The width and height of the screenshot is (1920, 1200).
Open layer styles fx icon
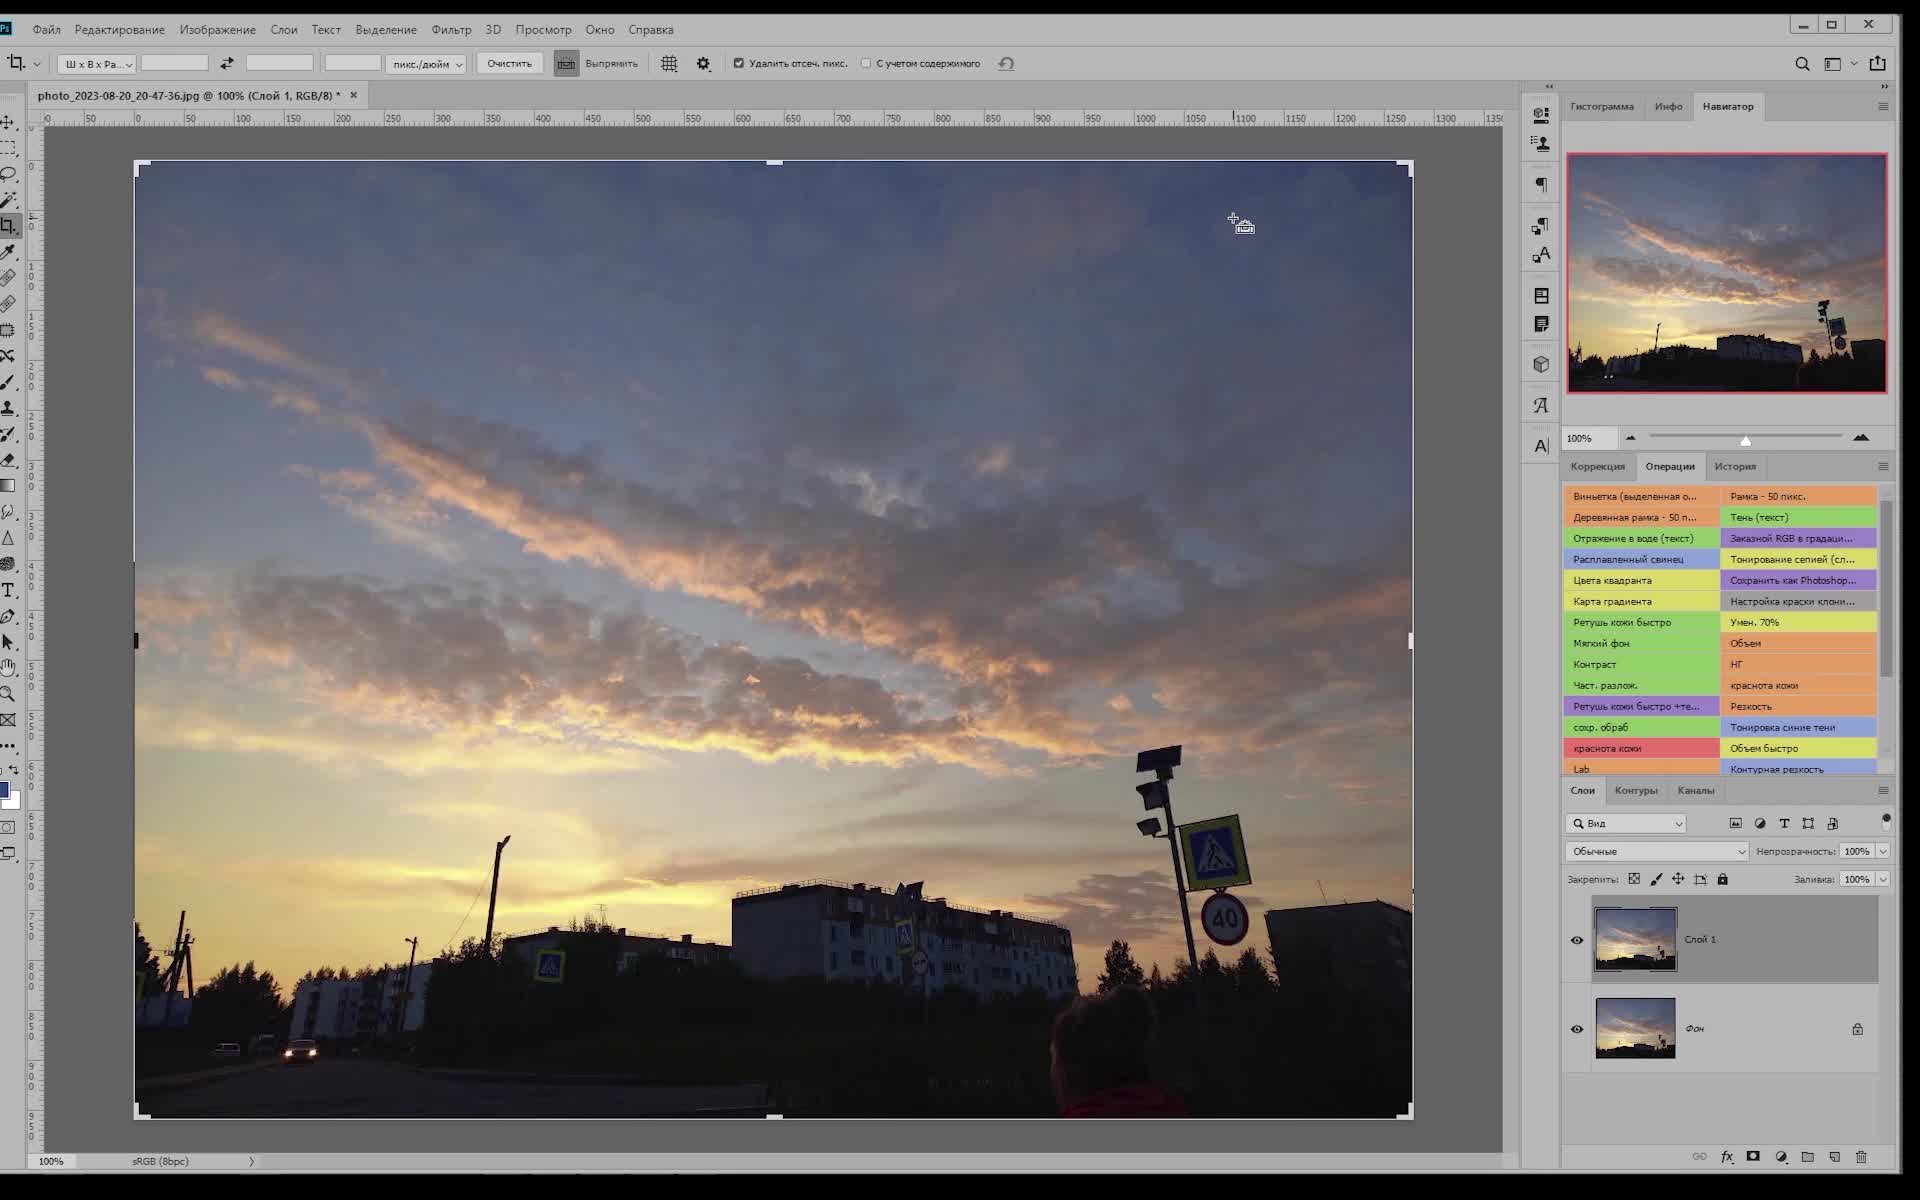(1727, 1157)
